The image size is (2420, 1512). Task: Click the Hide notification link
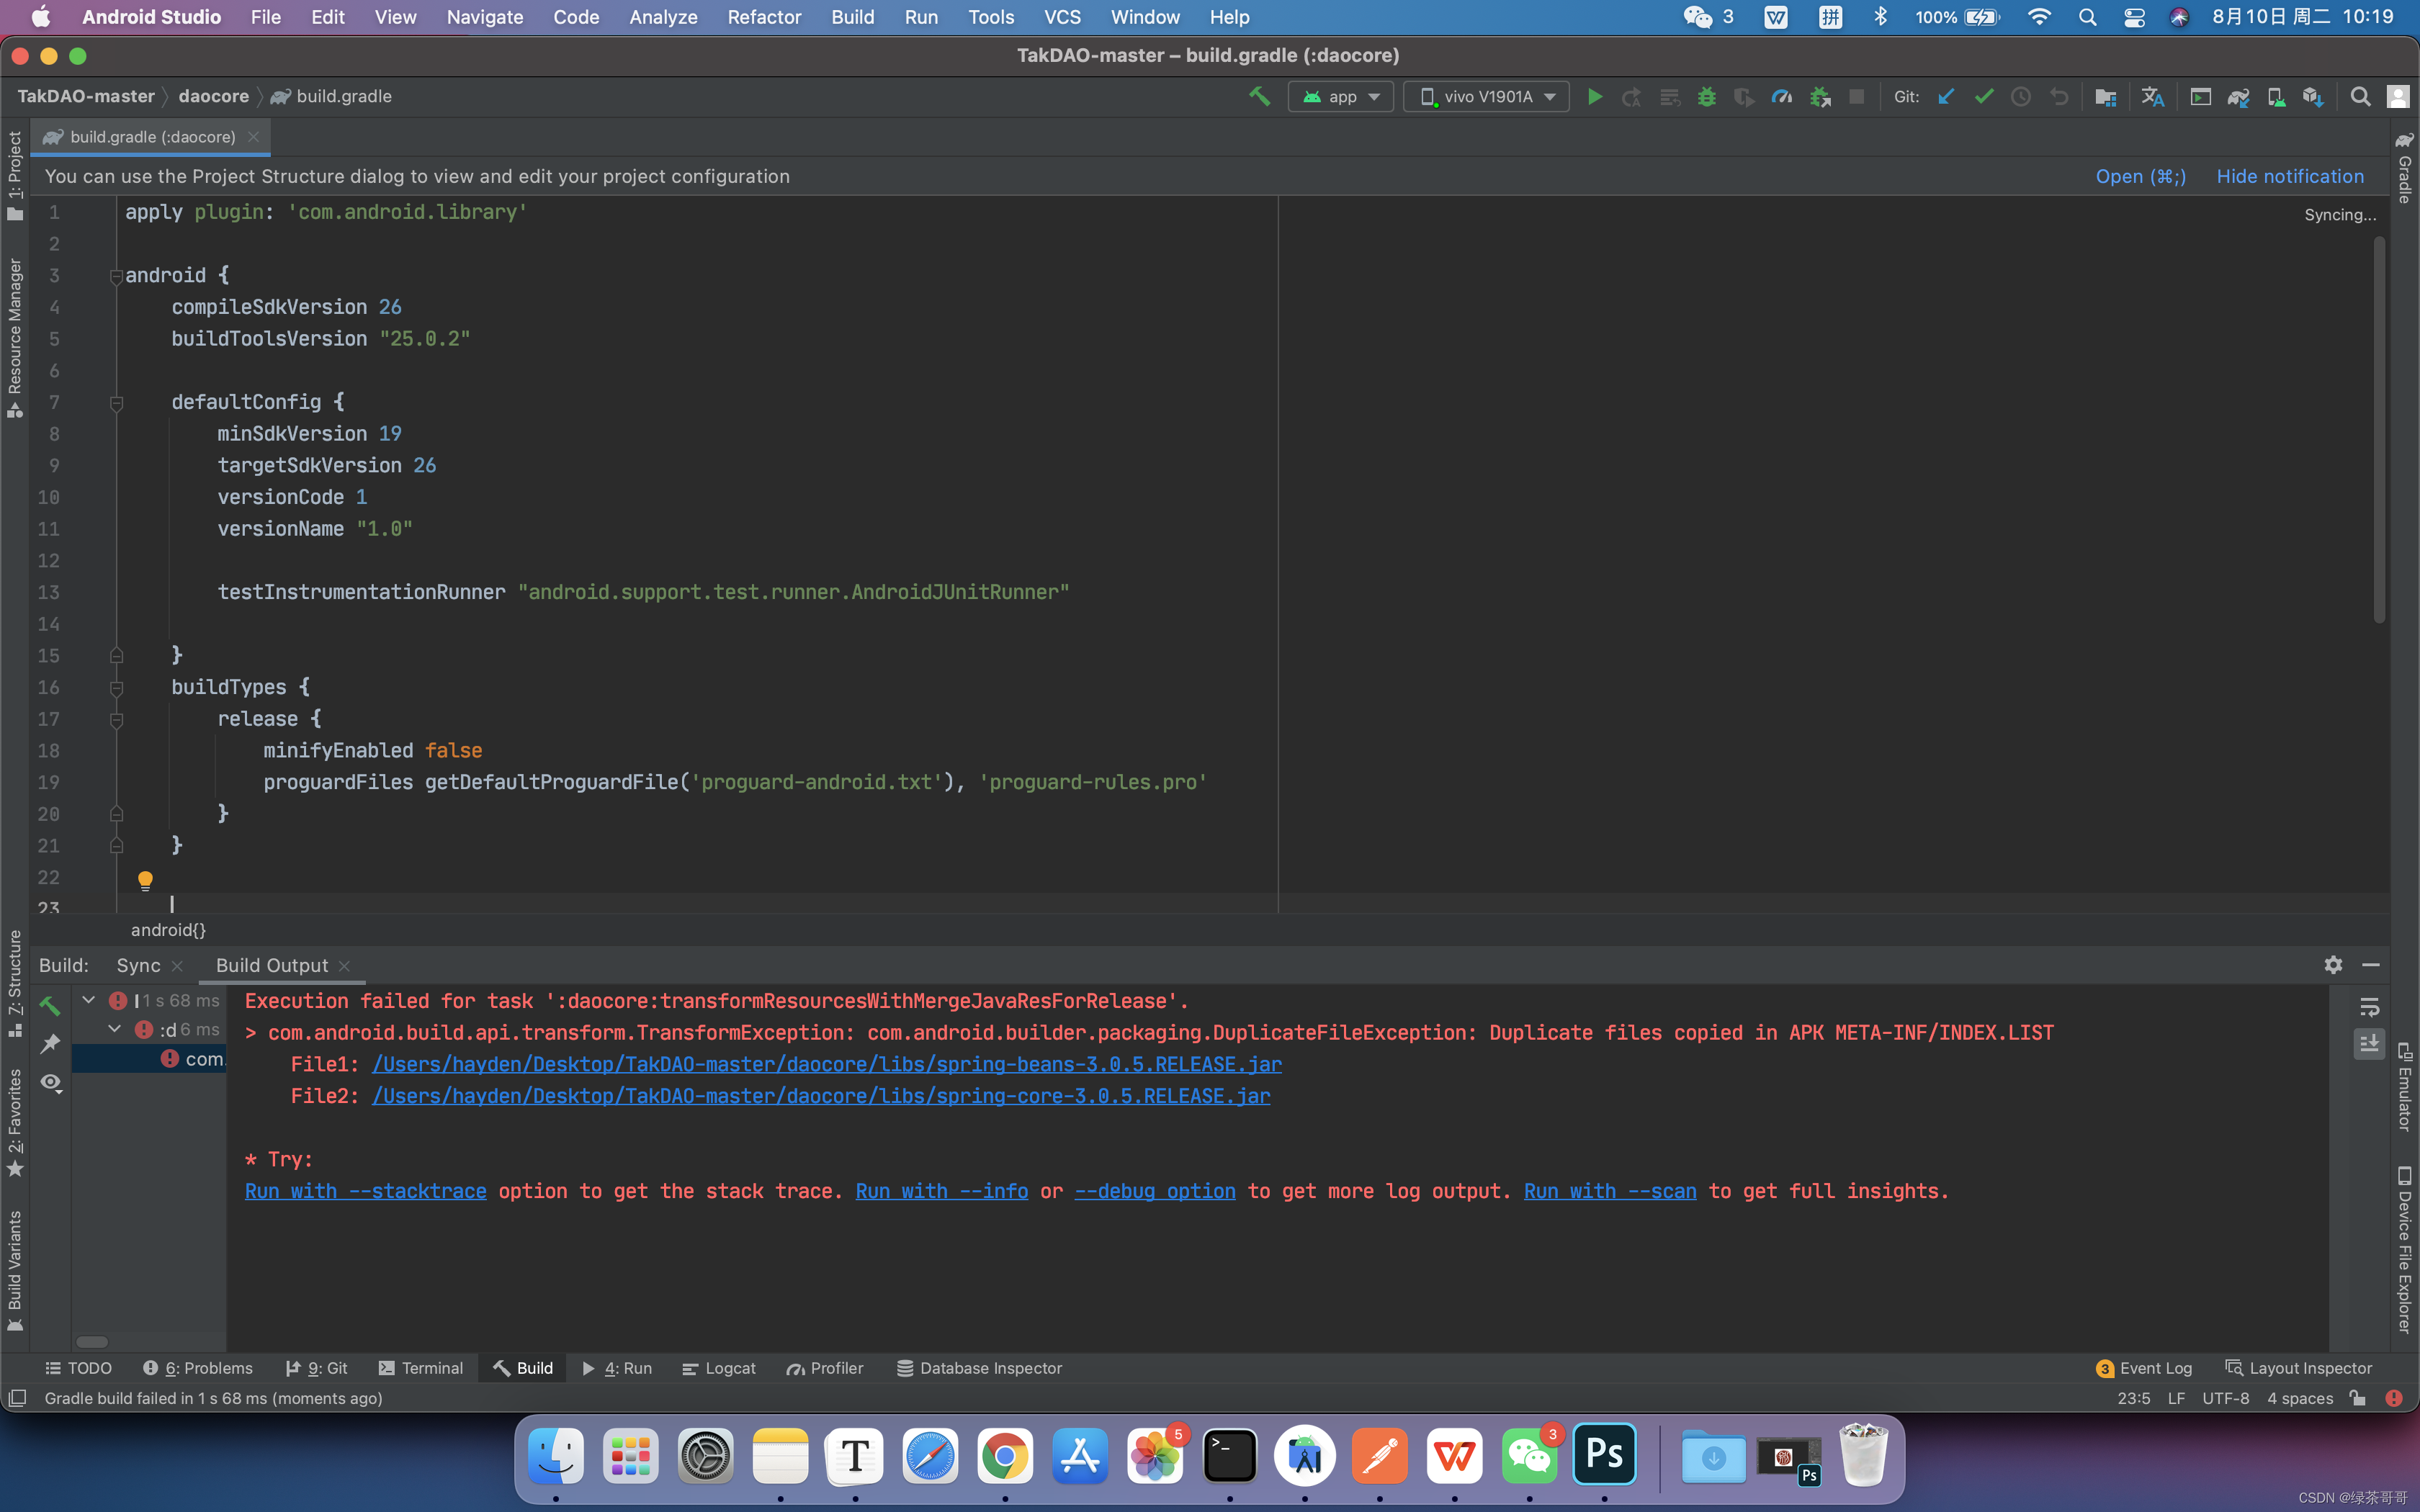(x=2290, y=176)
